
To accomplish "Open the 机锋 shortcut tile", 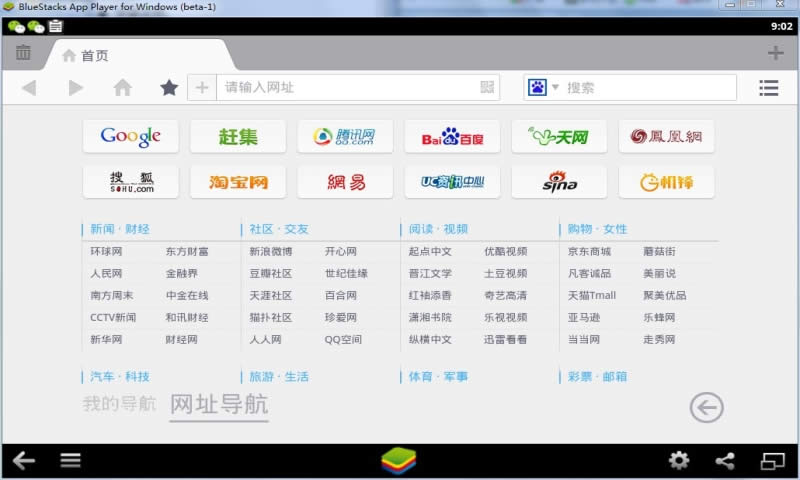I will [x=666, y=182].
